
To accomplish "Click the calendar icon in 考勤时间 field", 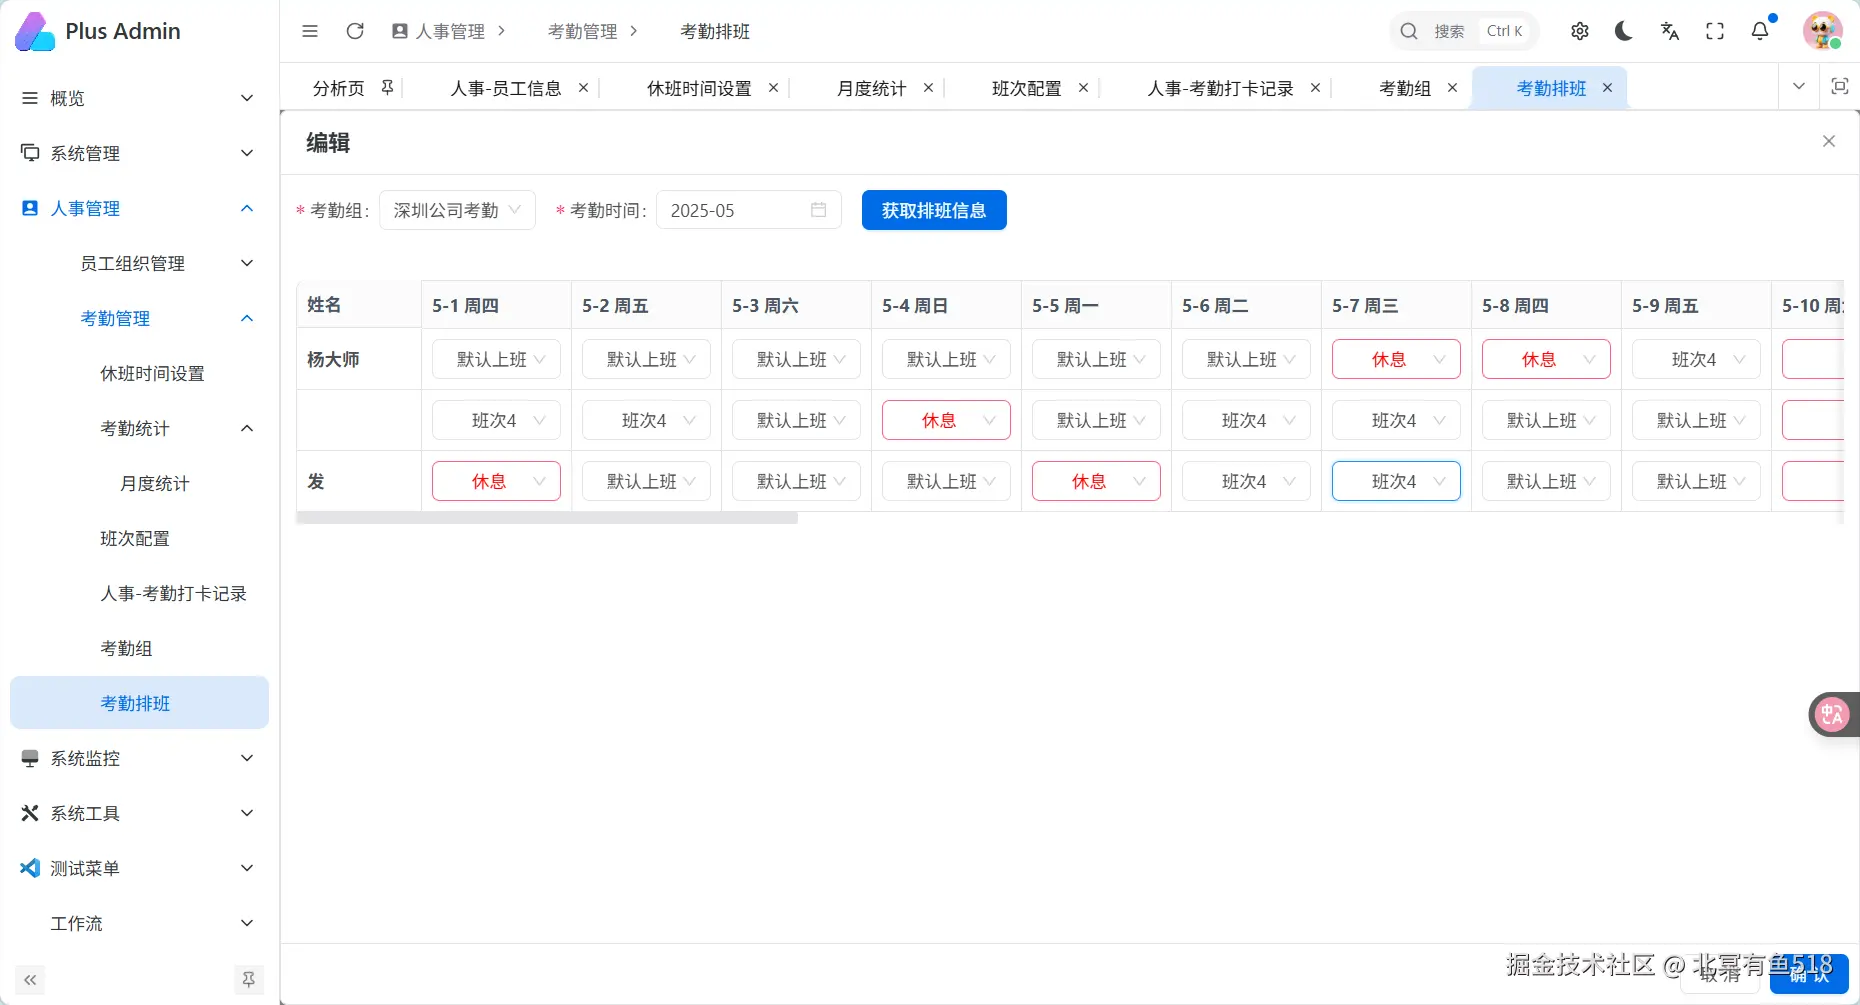I will pyautogui.click(x=818, y=210).
